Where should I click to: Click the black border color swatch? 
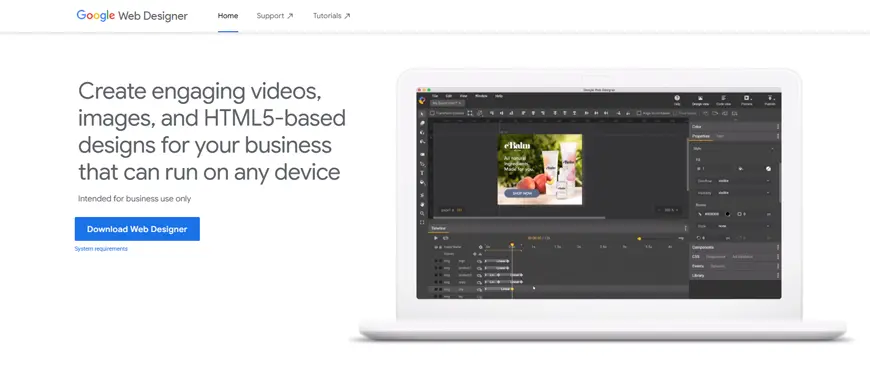pos(727,214)
